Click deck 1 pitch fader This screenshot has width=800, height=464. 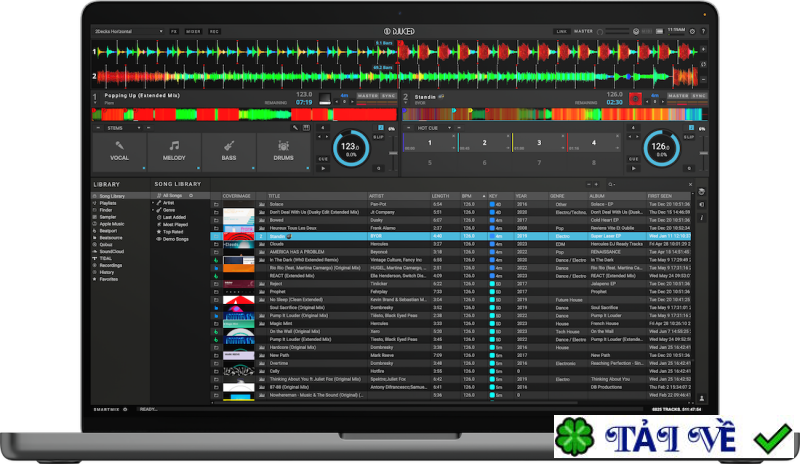pos(393,153)
